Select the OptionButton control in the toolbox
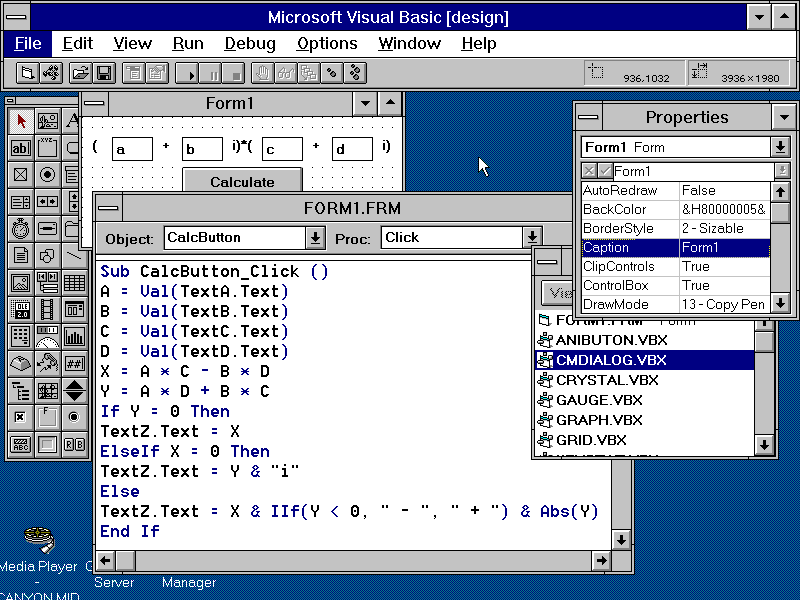 pyautogui.click(x=47, y=175)
